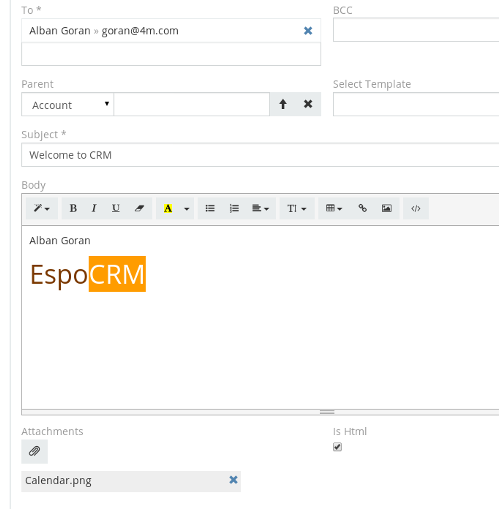Click the Subject field Welcome to CRM
Screen dimensions: 499x509
[x=260, y=155]
